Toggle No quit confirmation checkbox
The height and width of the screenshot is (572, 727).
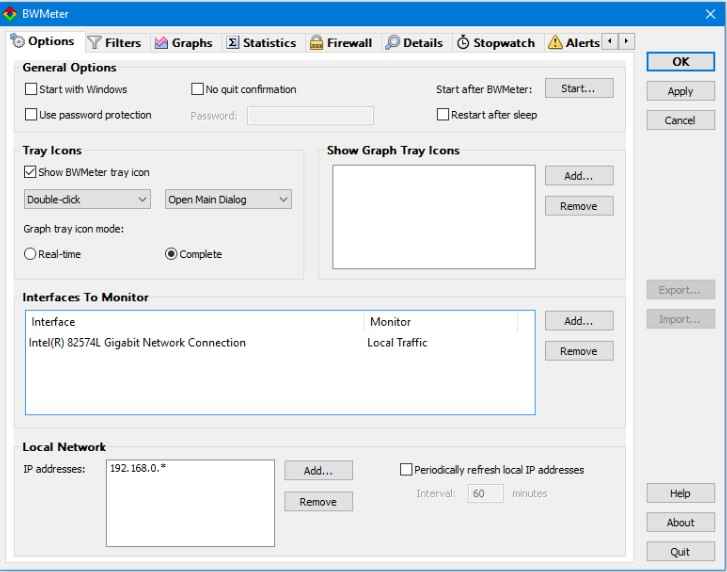click(197, 90)
